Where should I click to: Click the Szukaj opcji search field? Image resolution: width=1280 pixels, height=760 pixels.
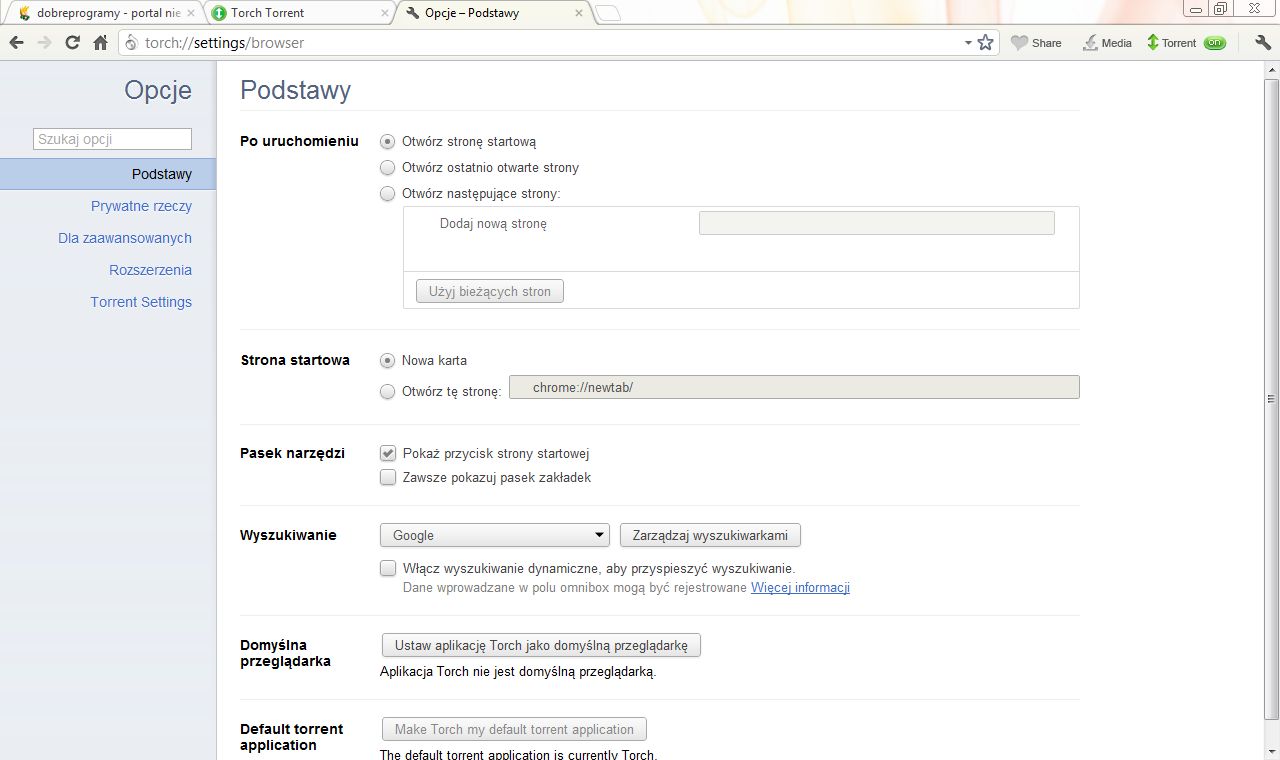coord(112,139)
